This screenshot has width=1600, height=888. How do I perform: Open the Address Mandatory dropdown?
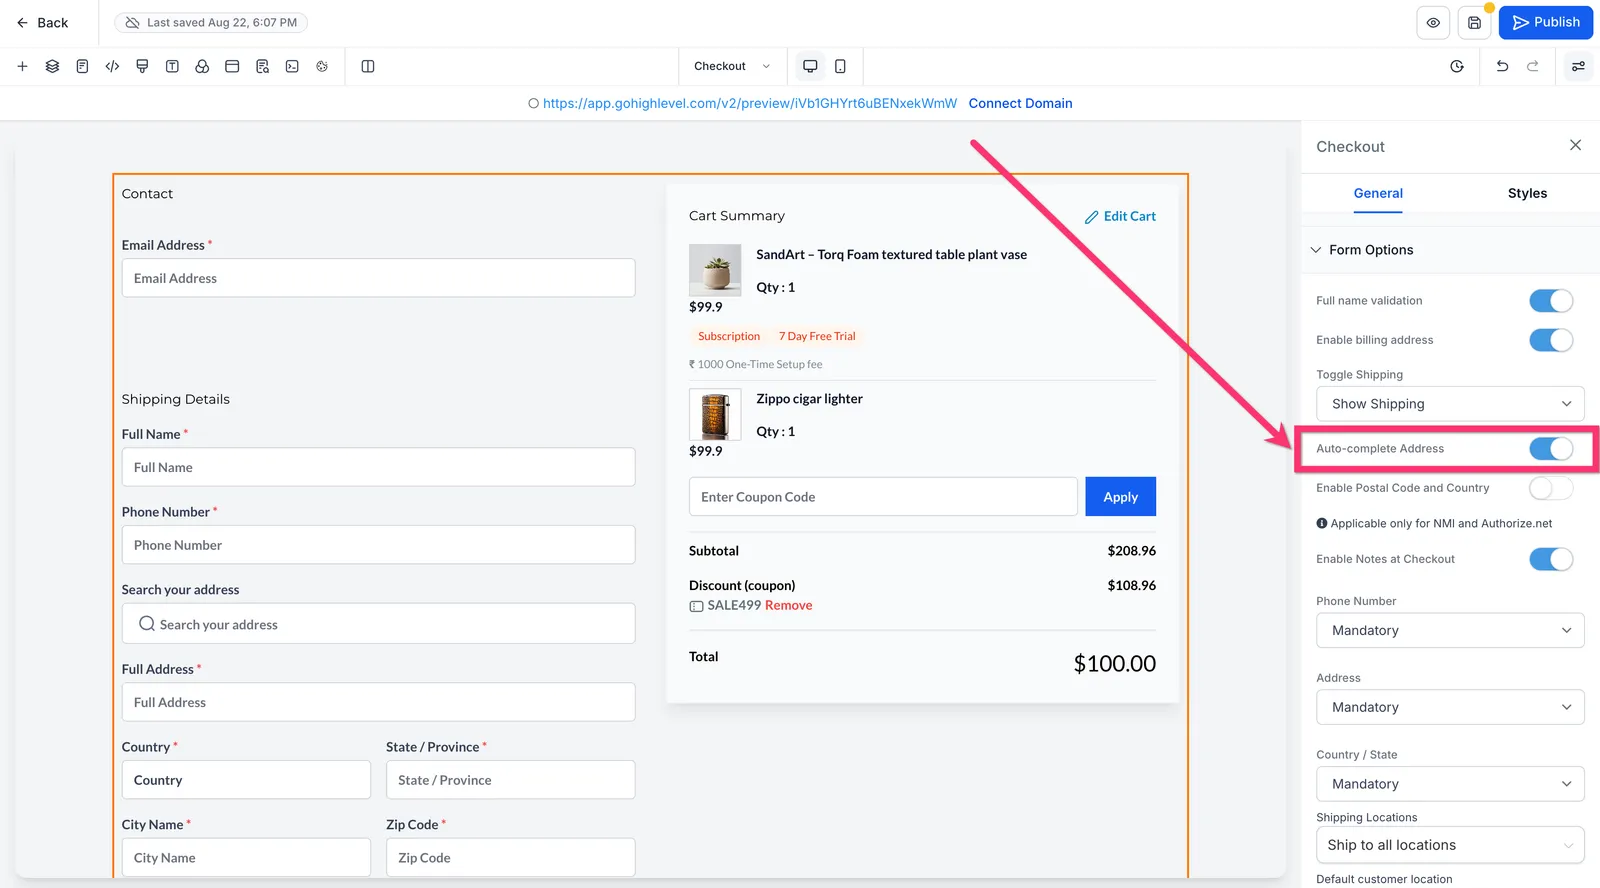click(1450, 707)
